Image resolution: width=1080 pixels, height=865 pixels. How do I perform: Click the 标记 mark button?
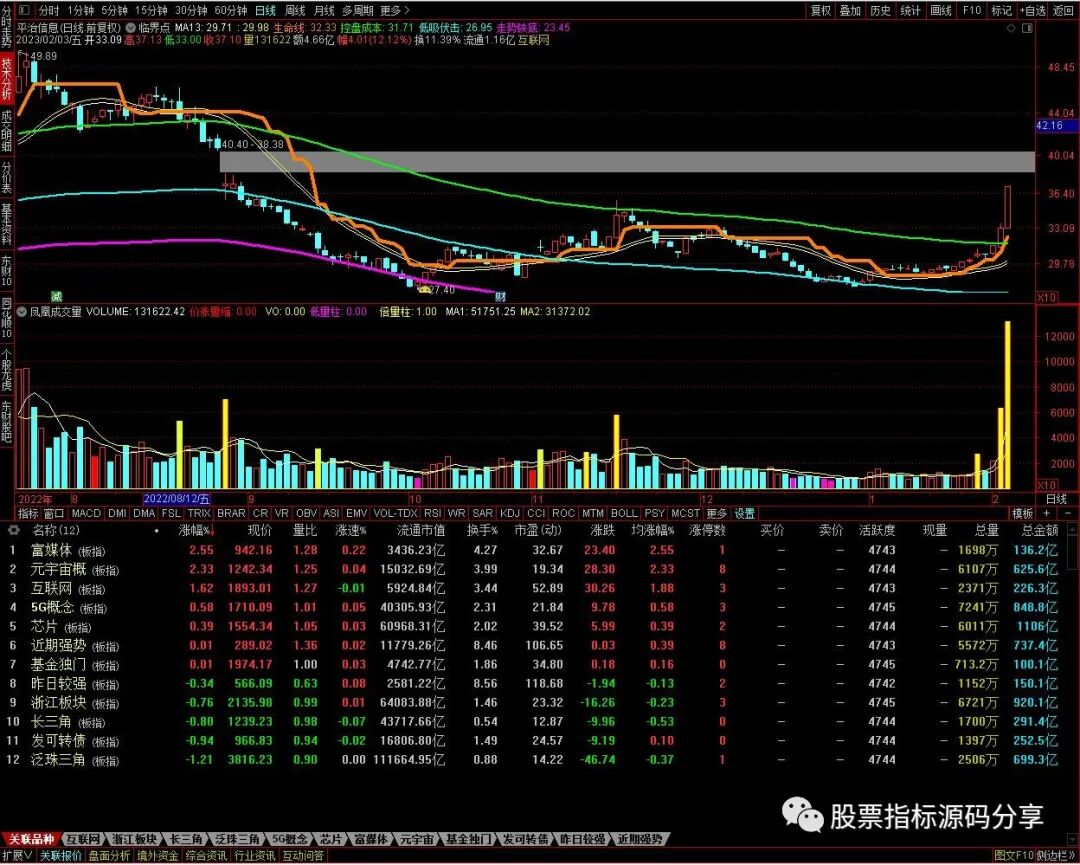point(1001,10)
